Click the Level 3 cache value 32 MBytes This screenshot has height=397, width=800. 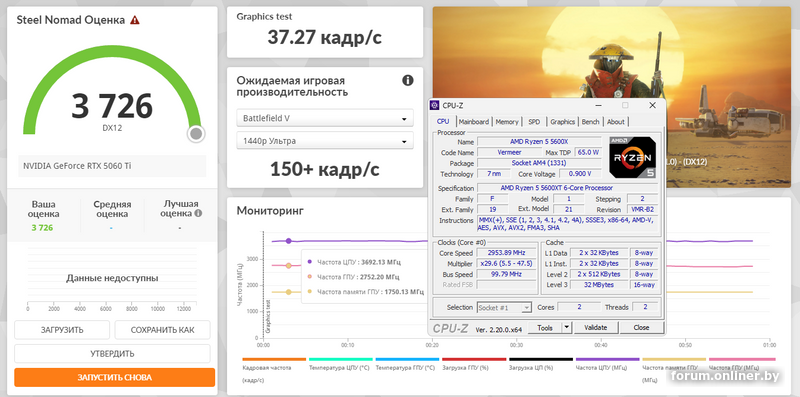(599, 285)
